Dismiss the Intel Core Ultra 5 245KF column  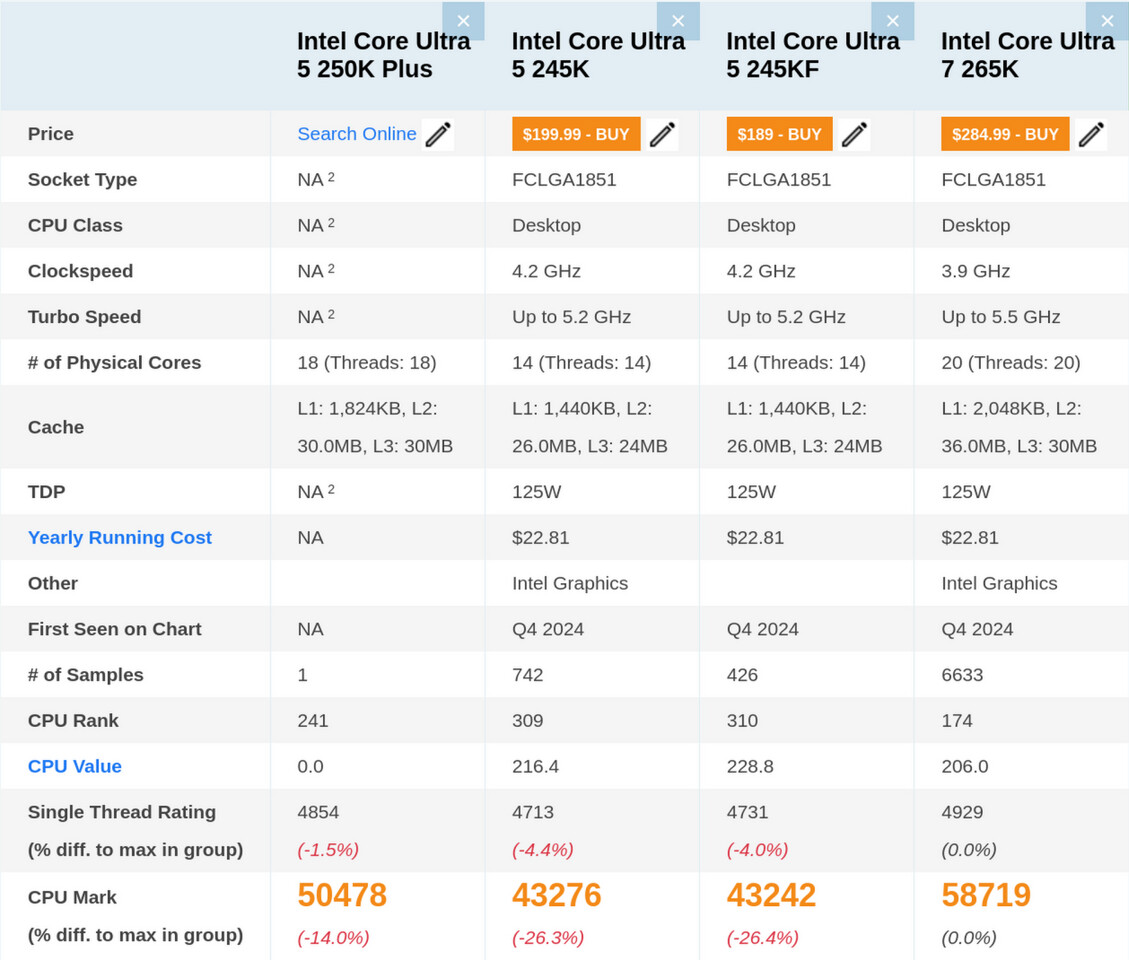[892, 20]
